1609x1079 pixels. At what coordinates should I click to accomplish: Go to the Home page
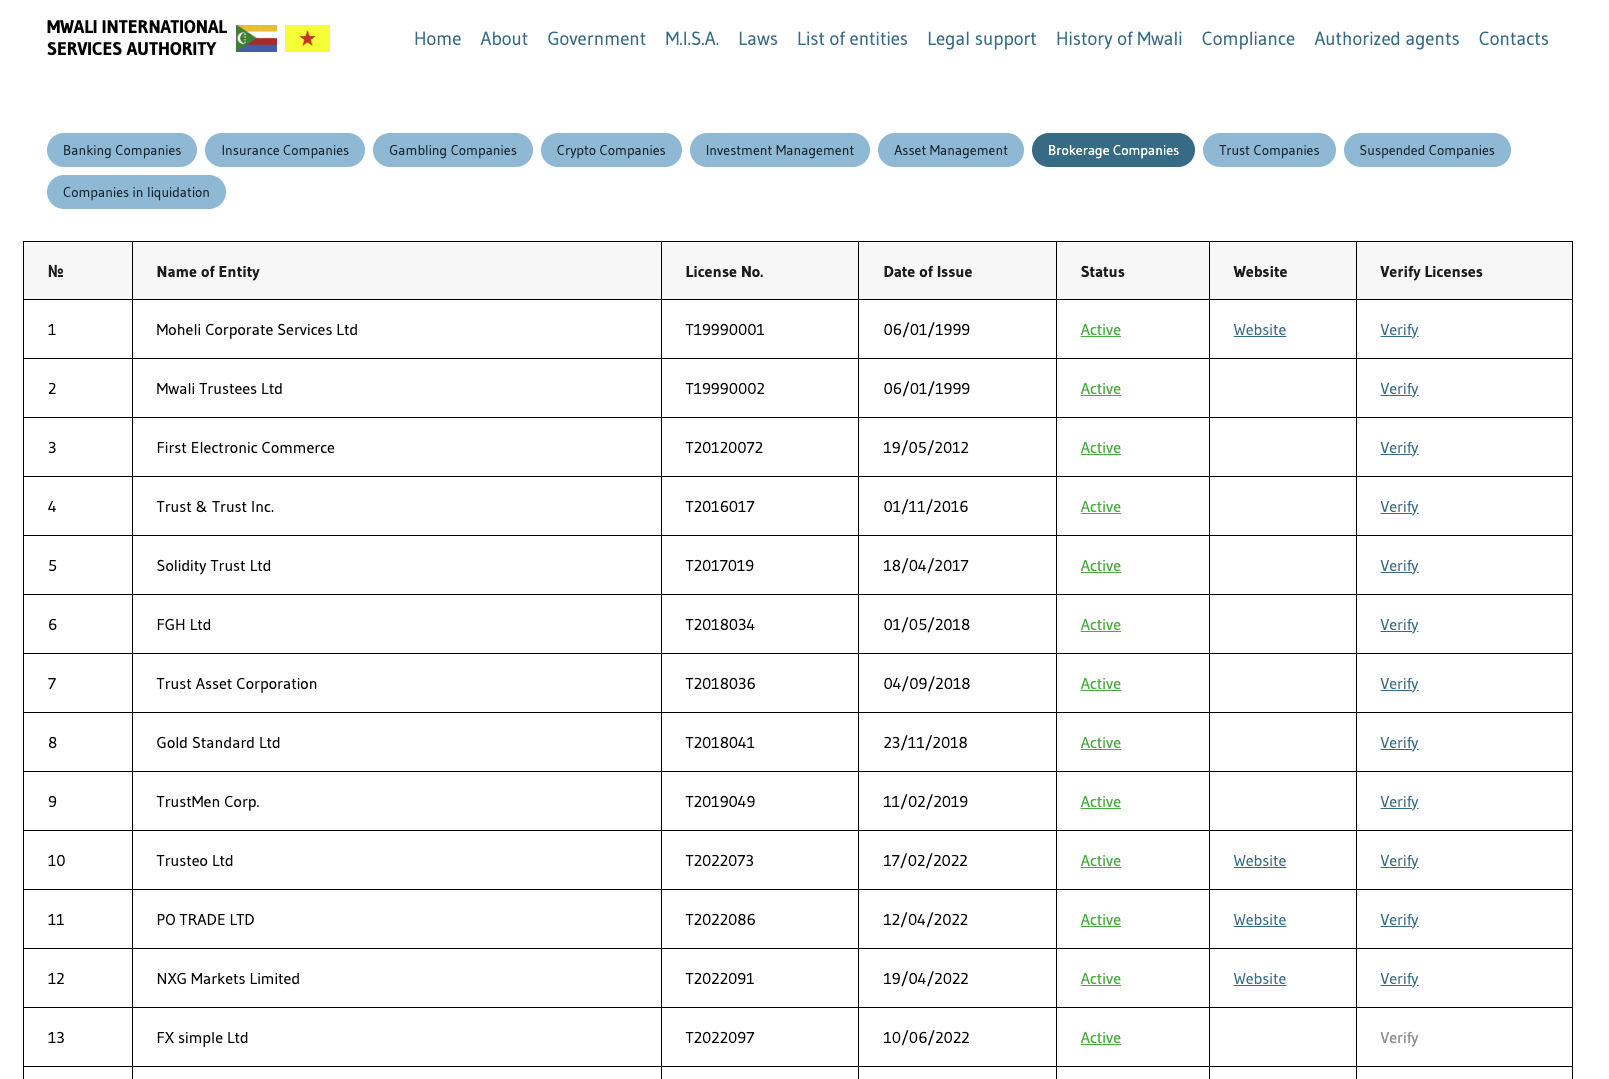point(438,39)
